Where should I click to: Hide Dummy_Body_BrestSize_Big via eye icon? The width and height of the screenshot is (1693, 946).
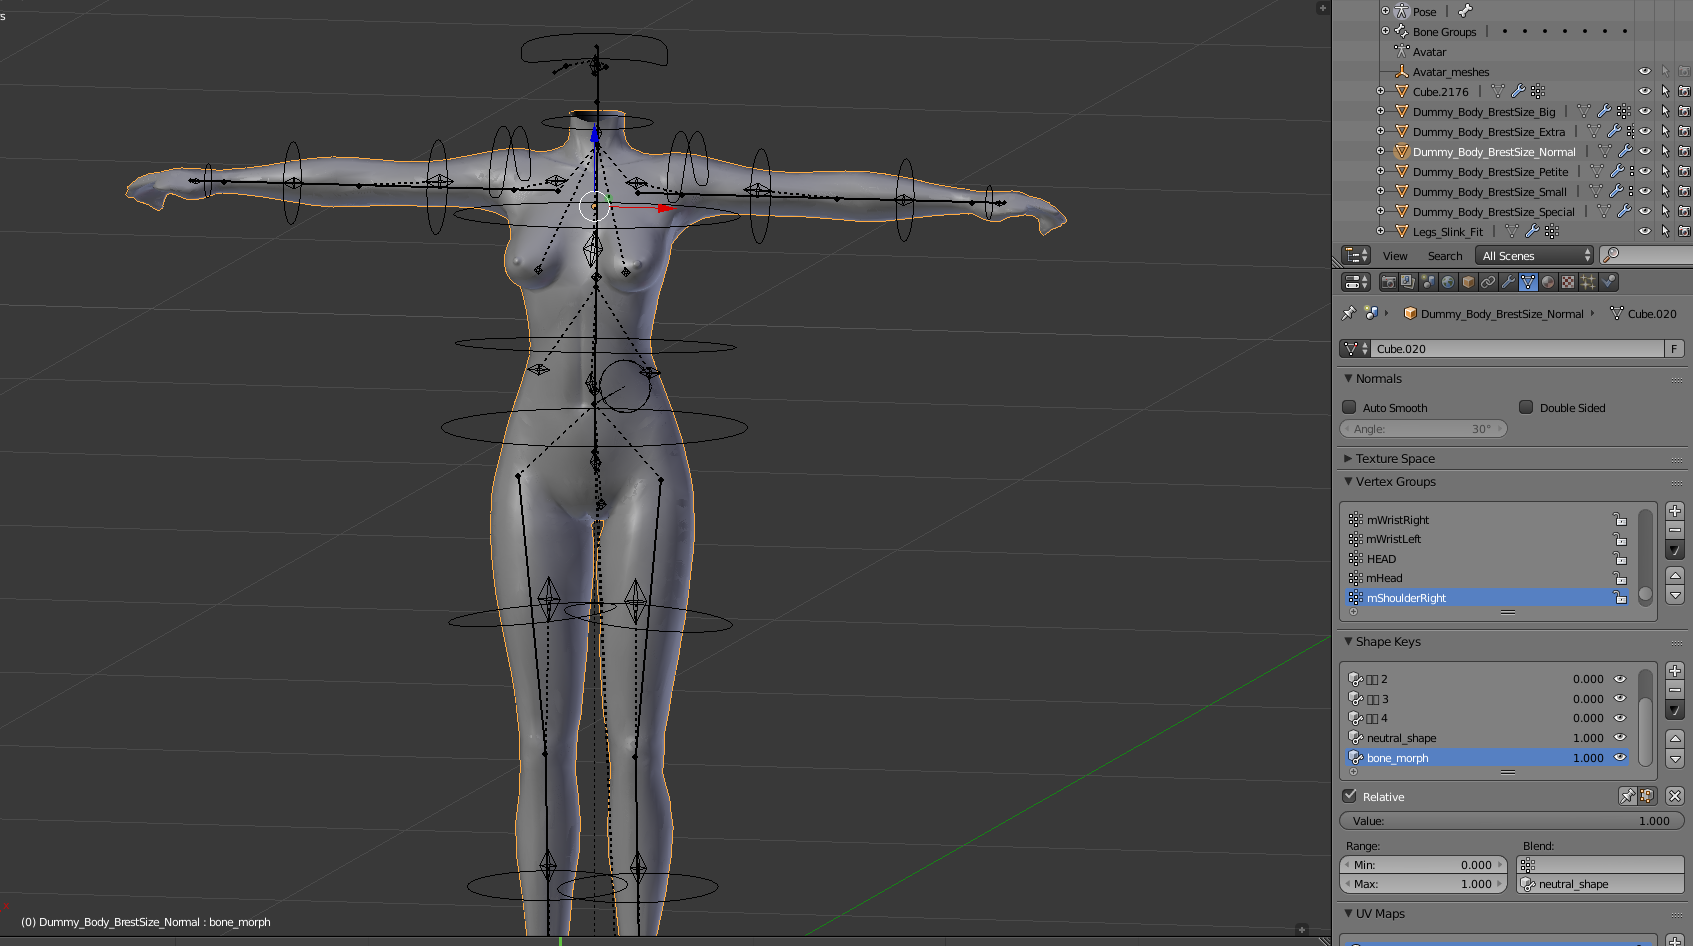tap(1644, 111)
